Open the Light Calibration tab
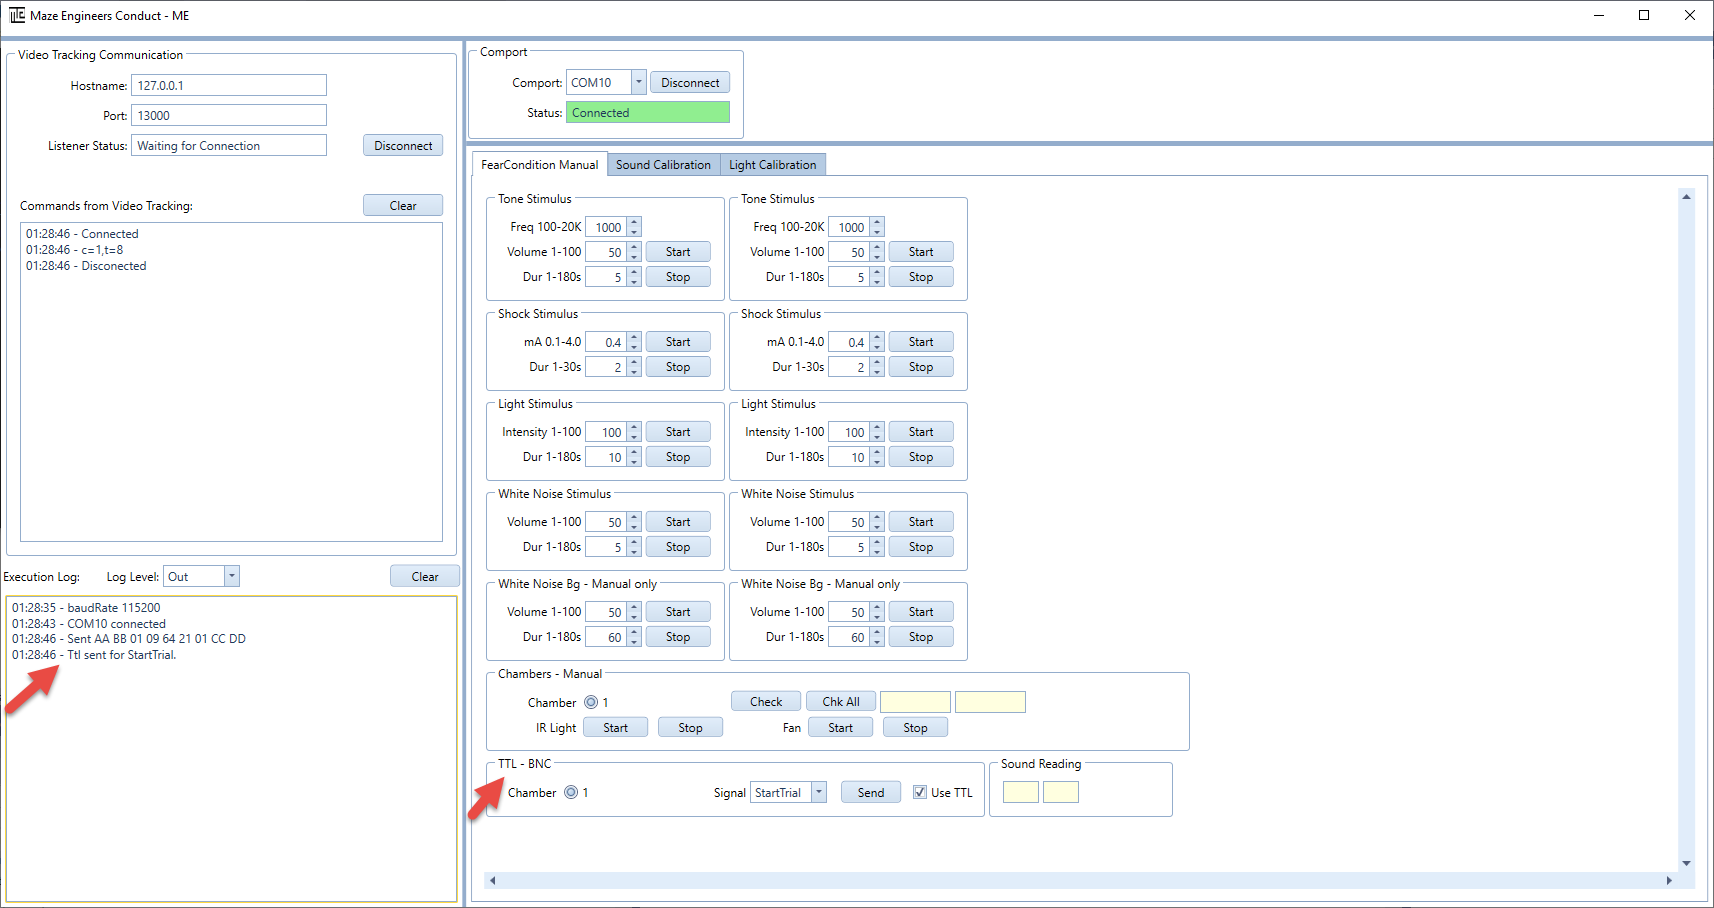This screenshot has width=1714, height=908. pos(772,165)
